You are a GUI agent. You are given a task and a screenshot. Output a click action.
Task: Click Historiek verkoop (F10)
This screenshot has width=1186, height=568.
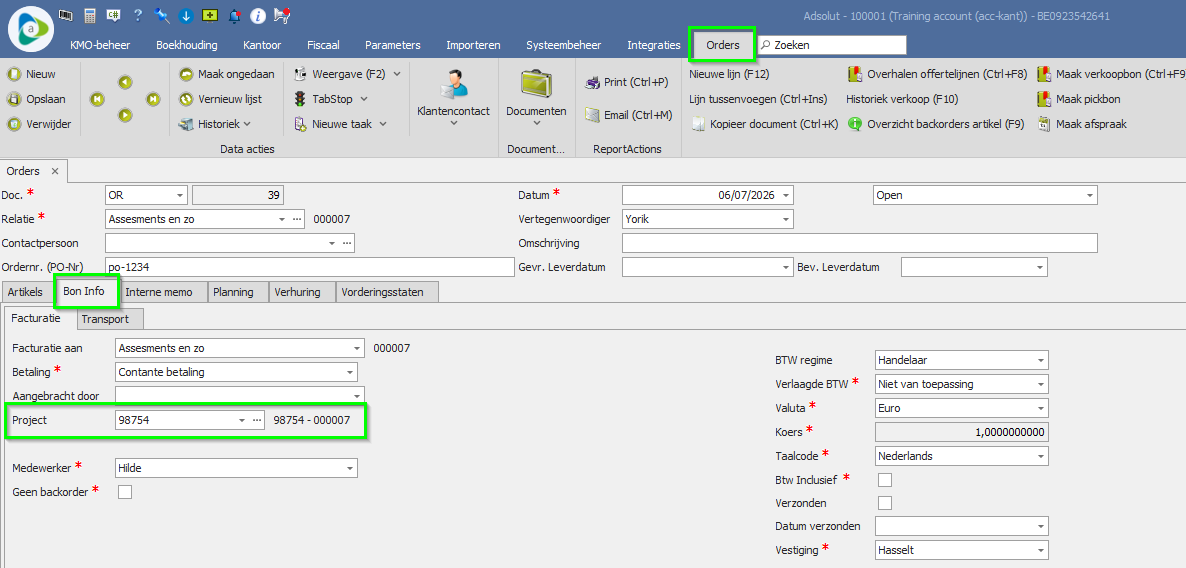tap(902, 99)
